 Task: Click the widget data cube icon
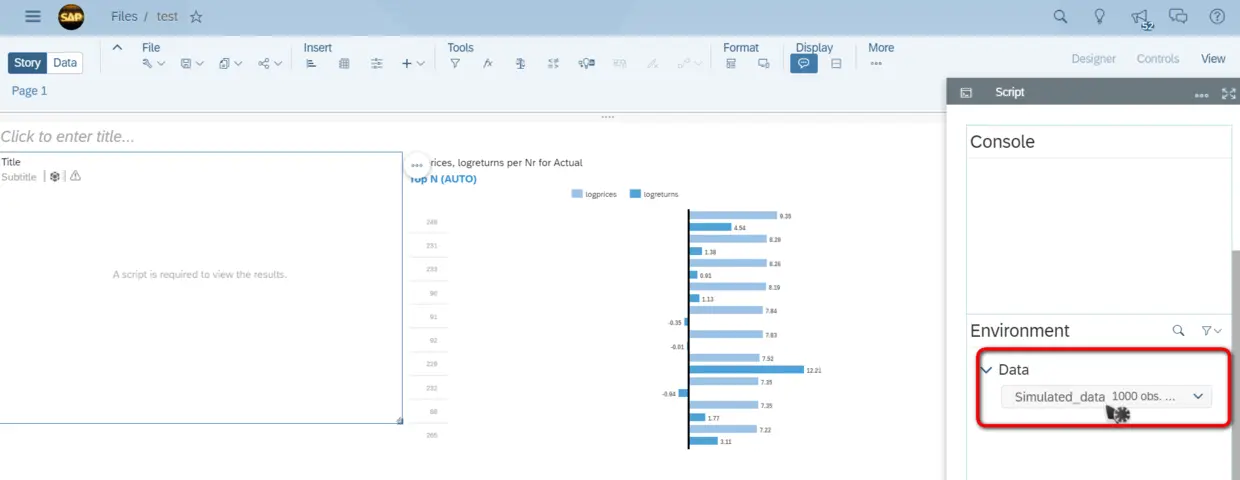coord(55,176)
